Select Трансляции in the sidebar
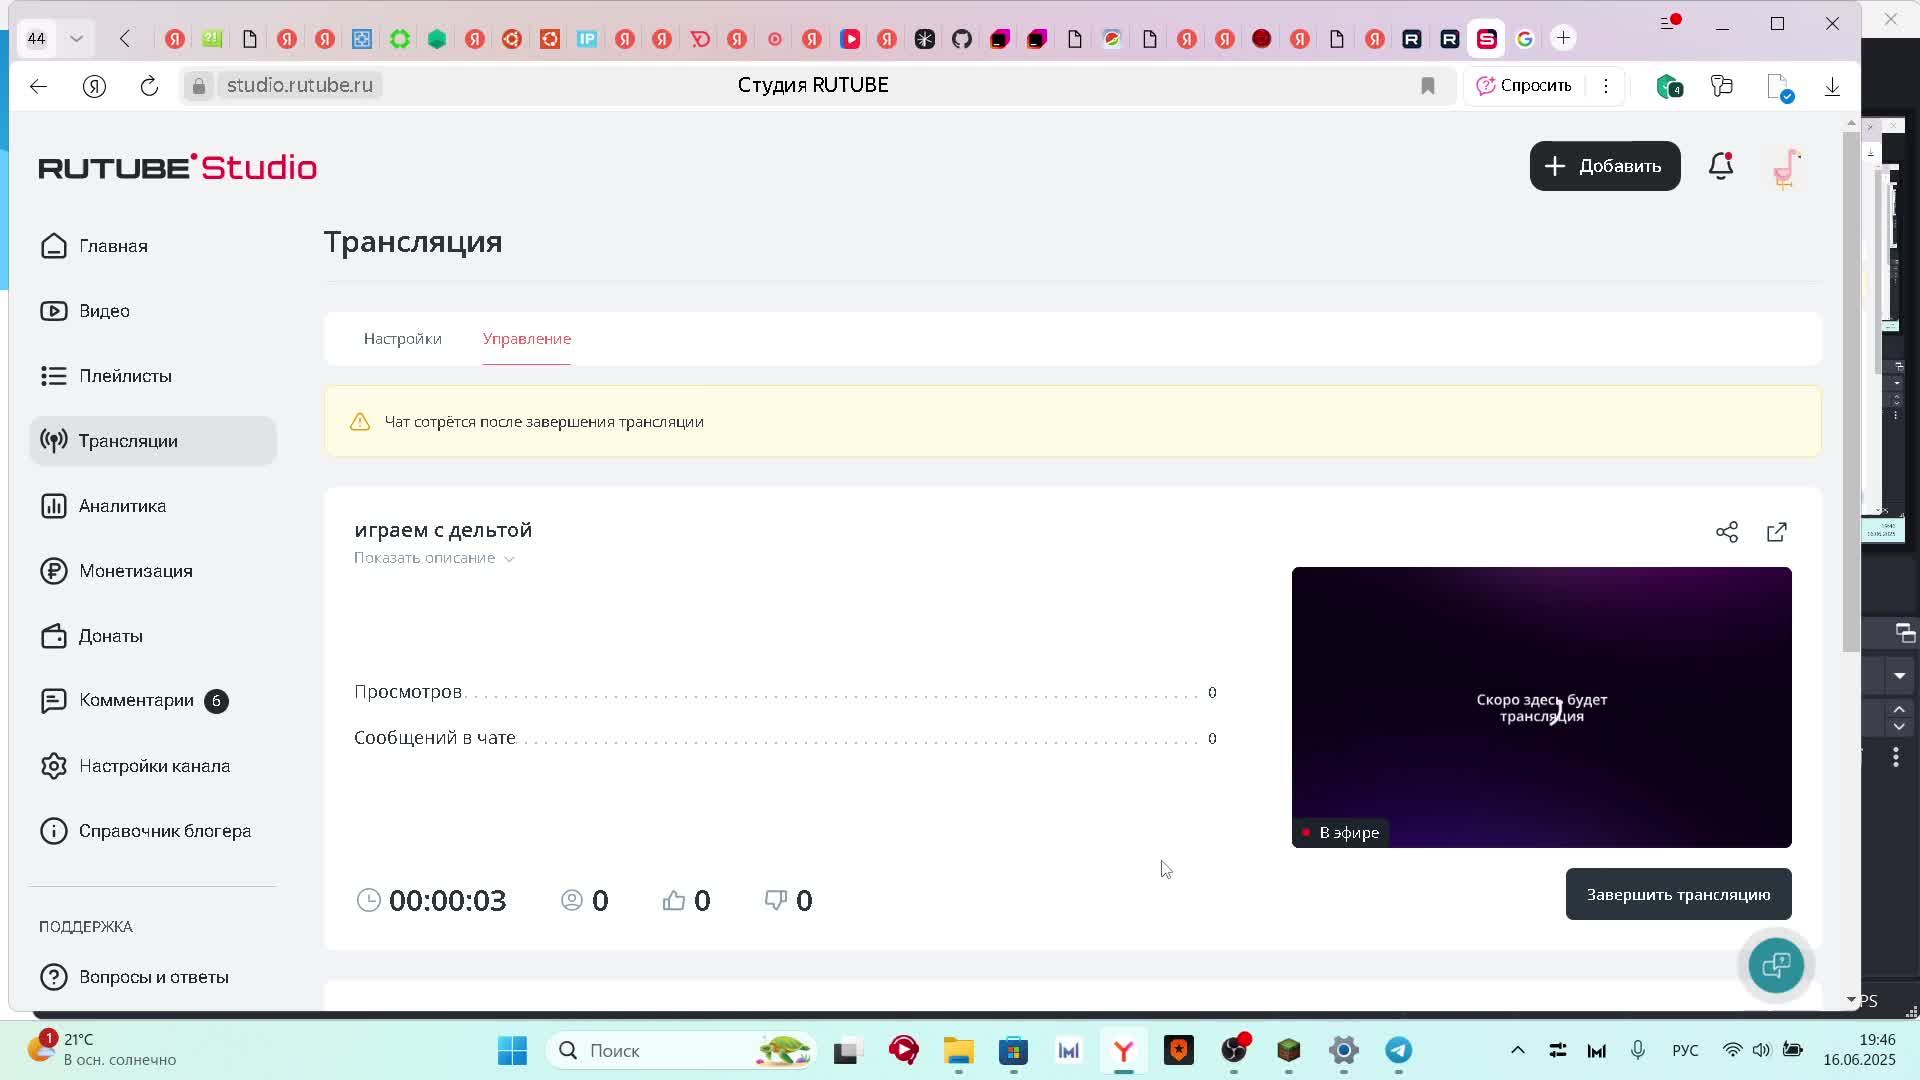This screenshot has width=1920, height=1080. [153, 441]
